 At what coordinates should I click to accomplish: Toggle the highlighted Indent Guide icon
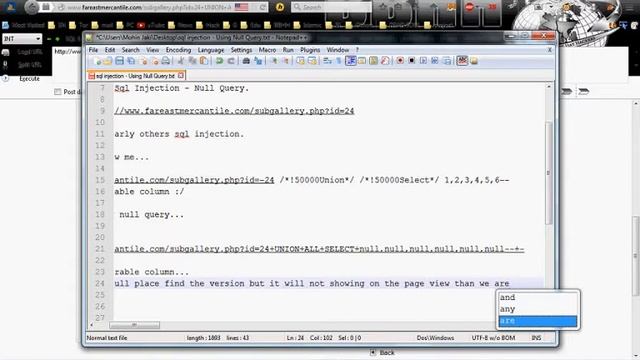point(351,61)
